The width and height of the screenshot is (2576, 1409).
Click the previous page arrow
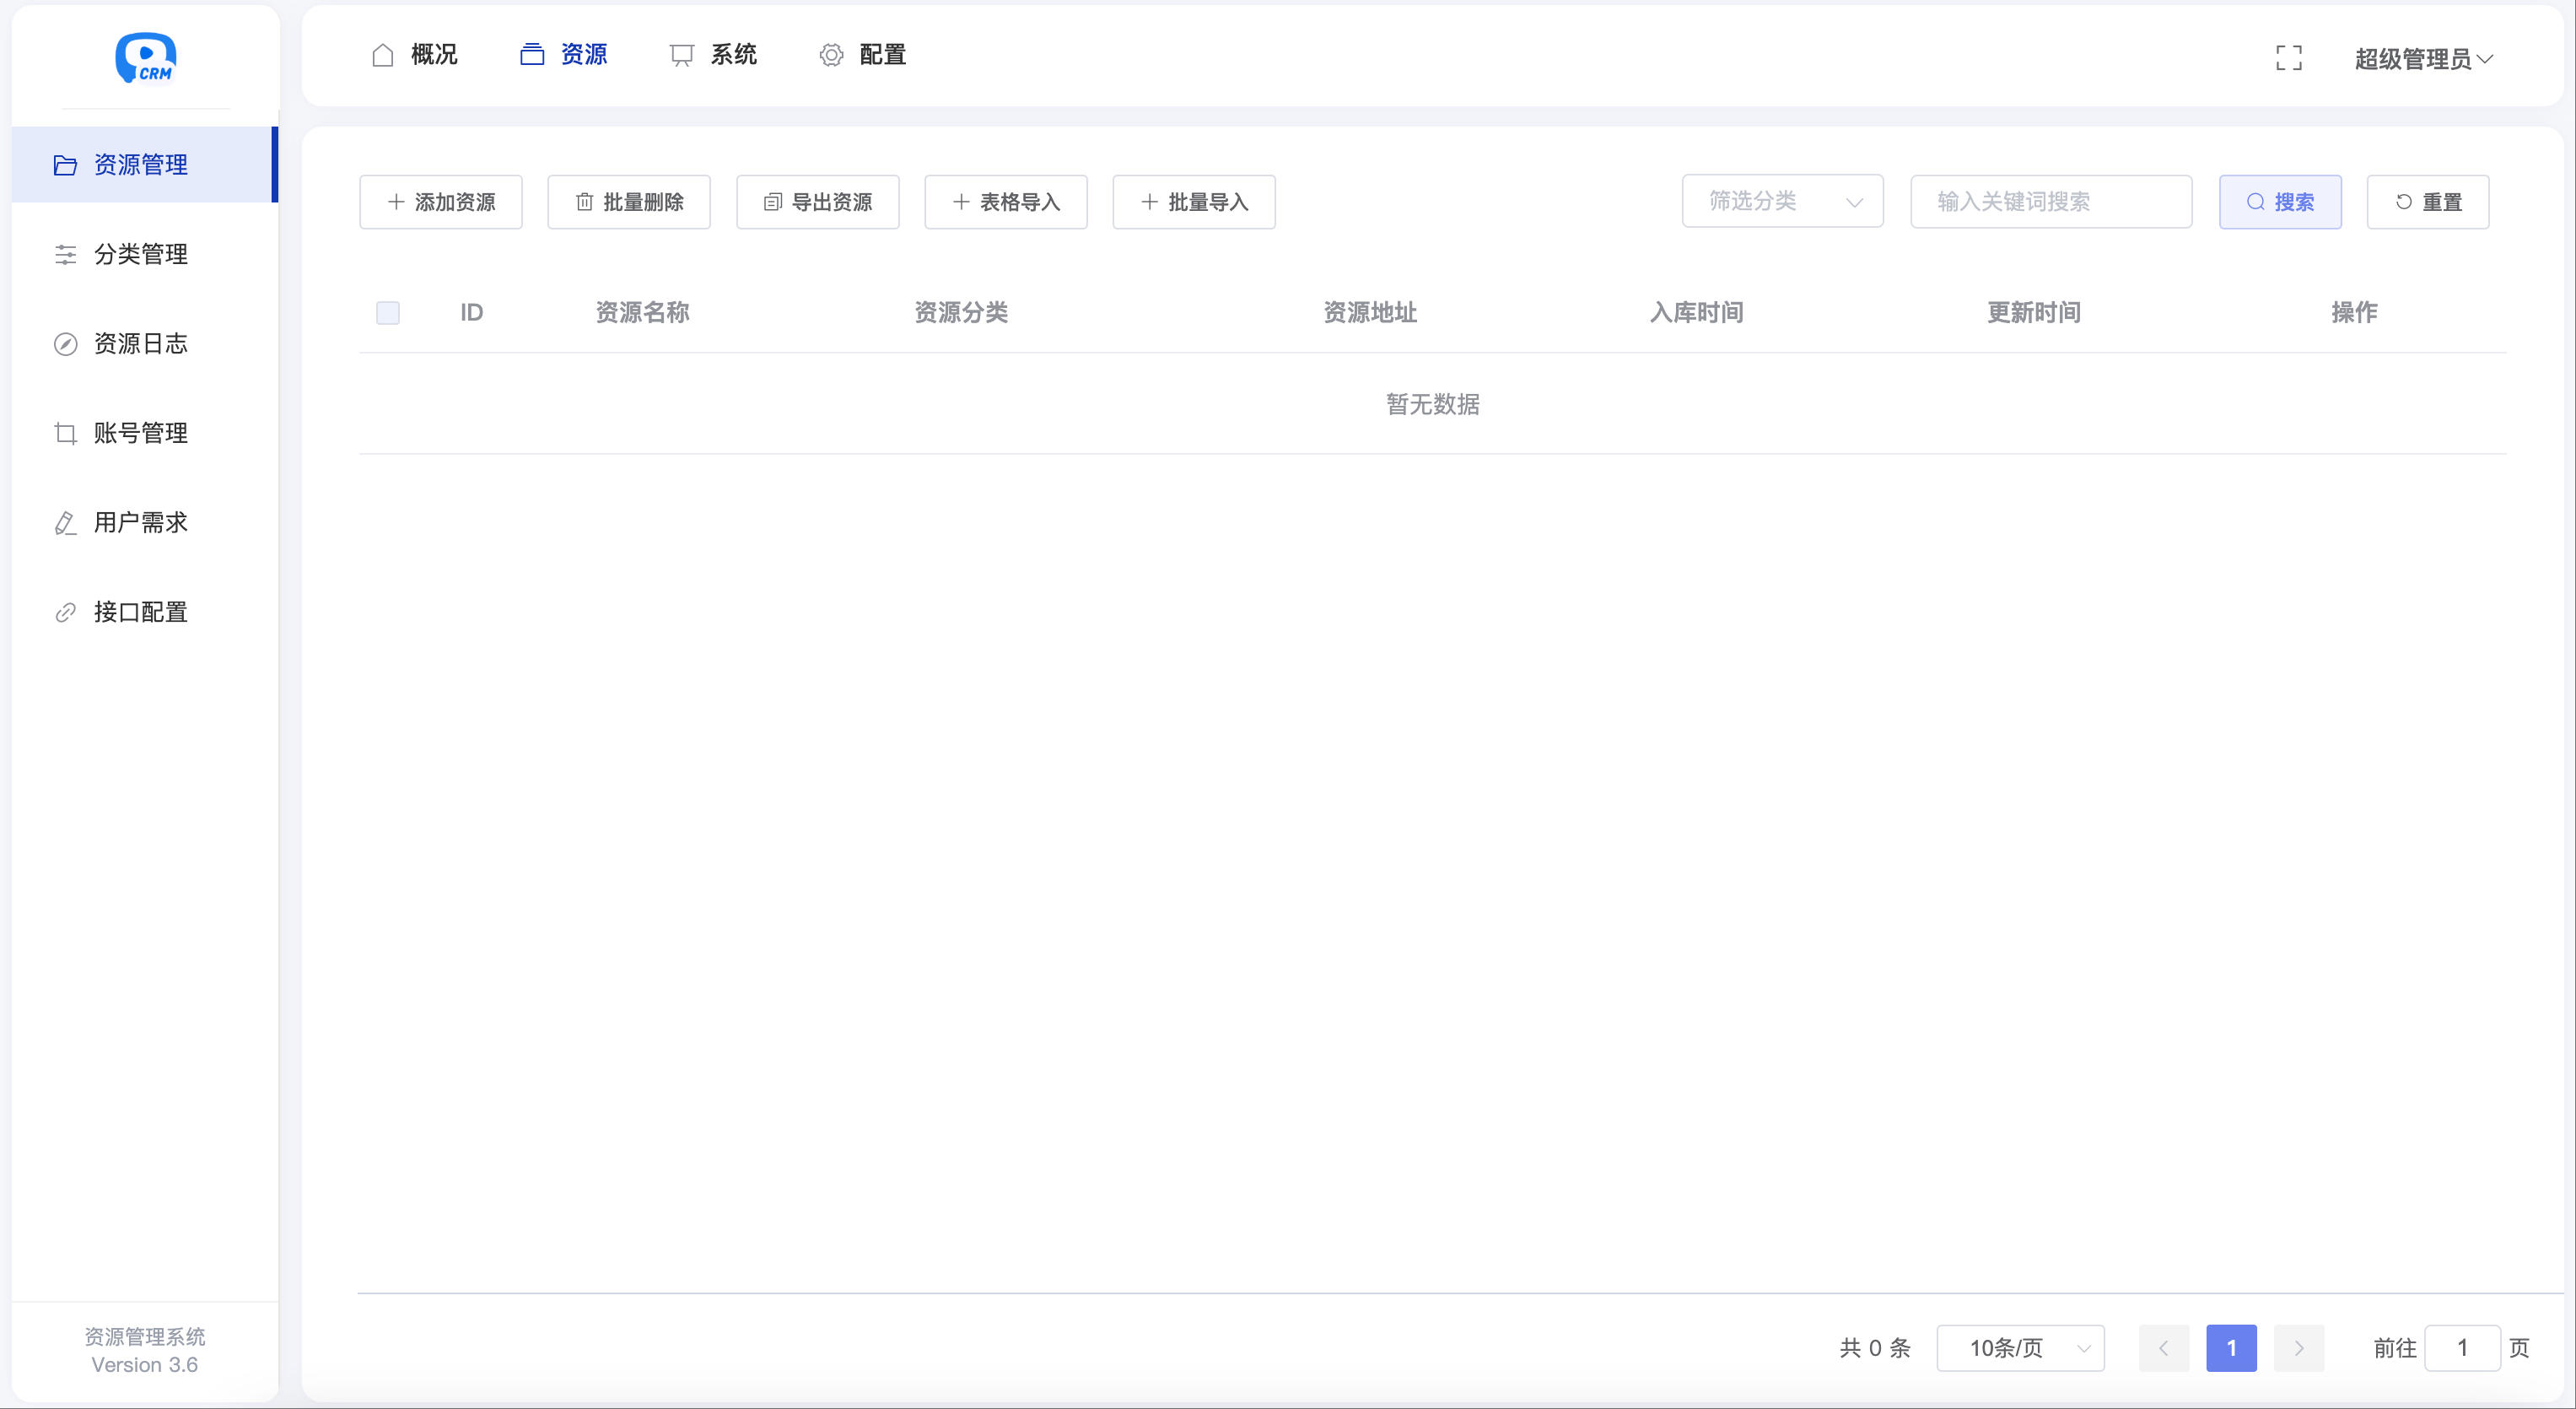click(2164, 1348)
